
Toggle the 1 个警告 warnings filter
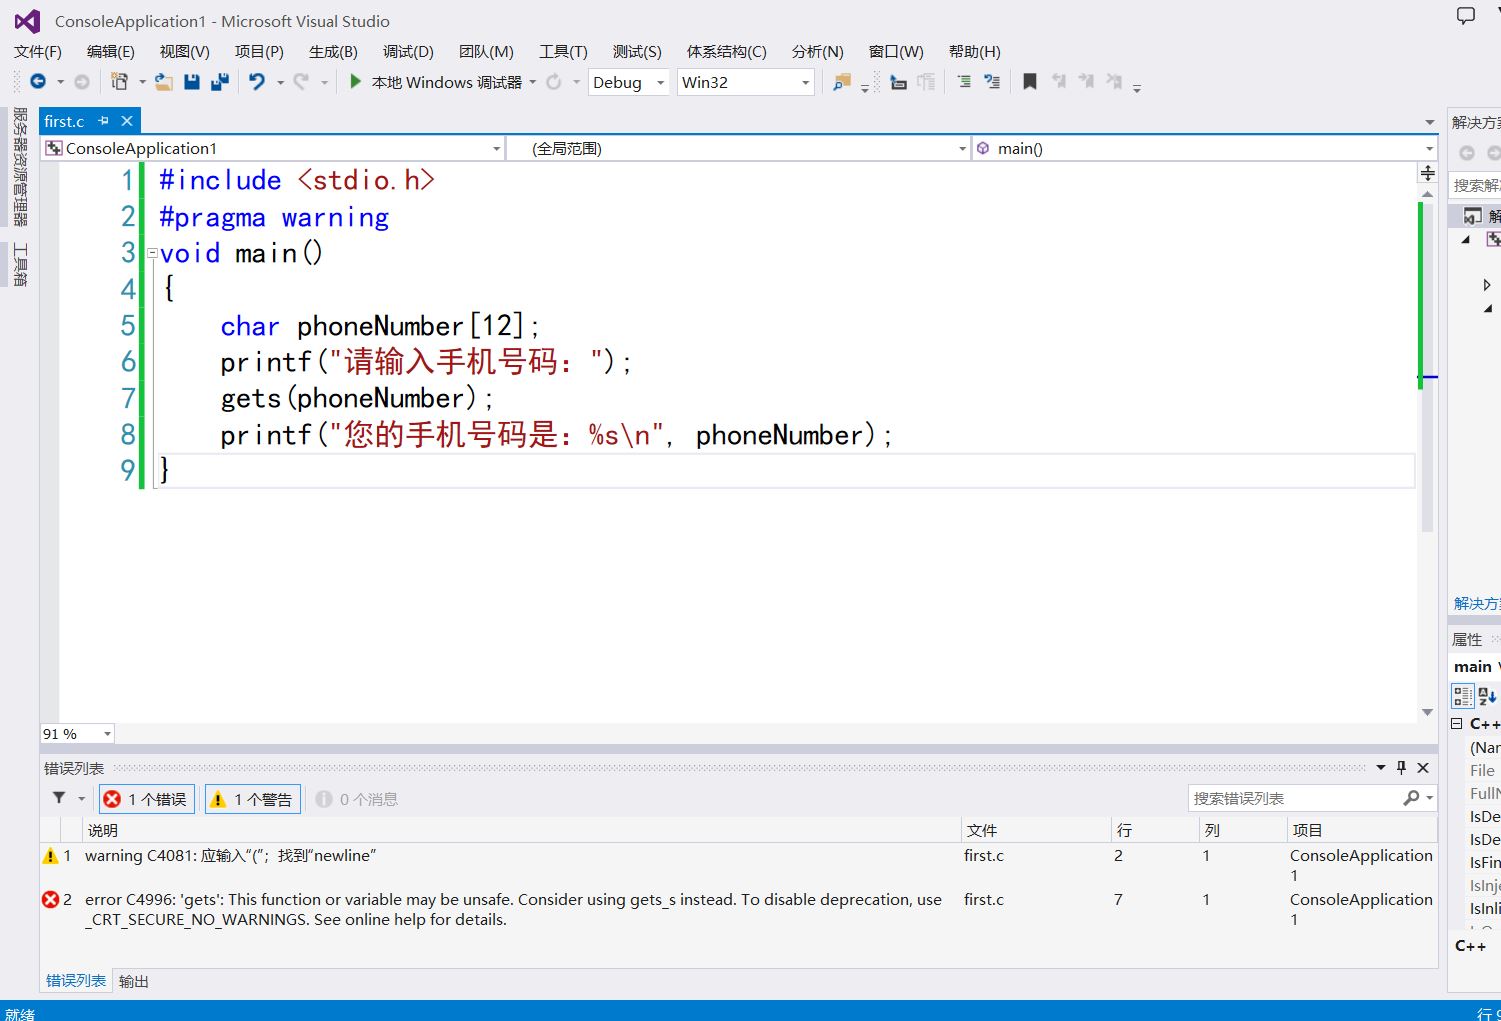coord(254,799)
